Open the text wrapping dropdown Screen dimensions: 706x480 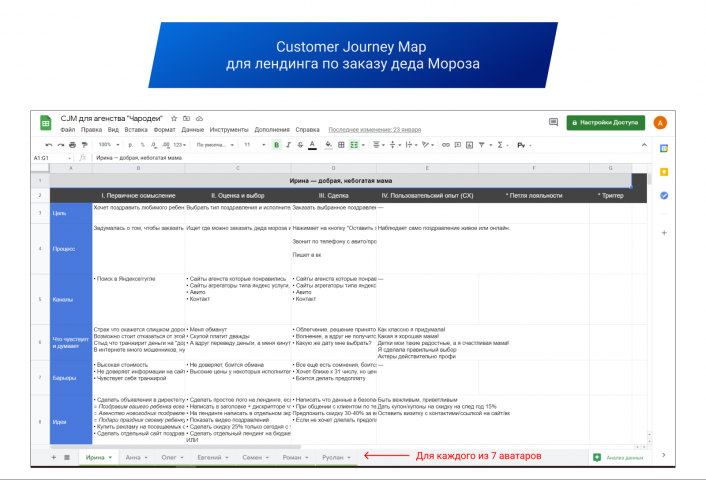[411, 145]
